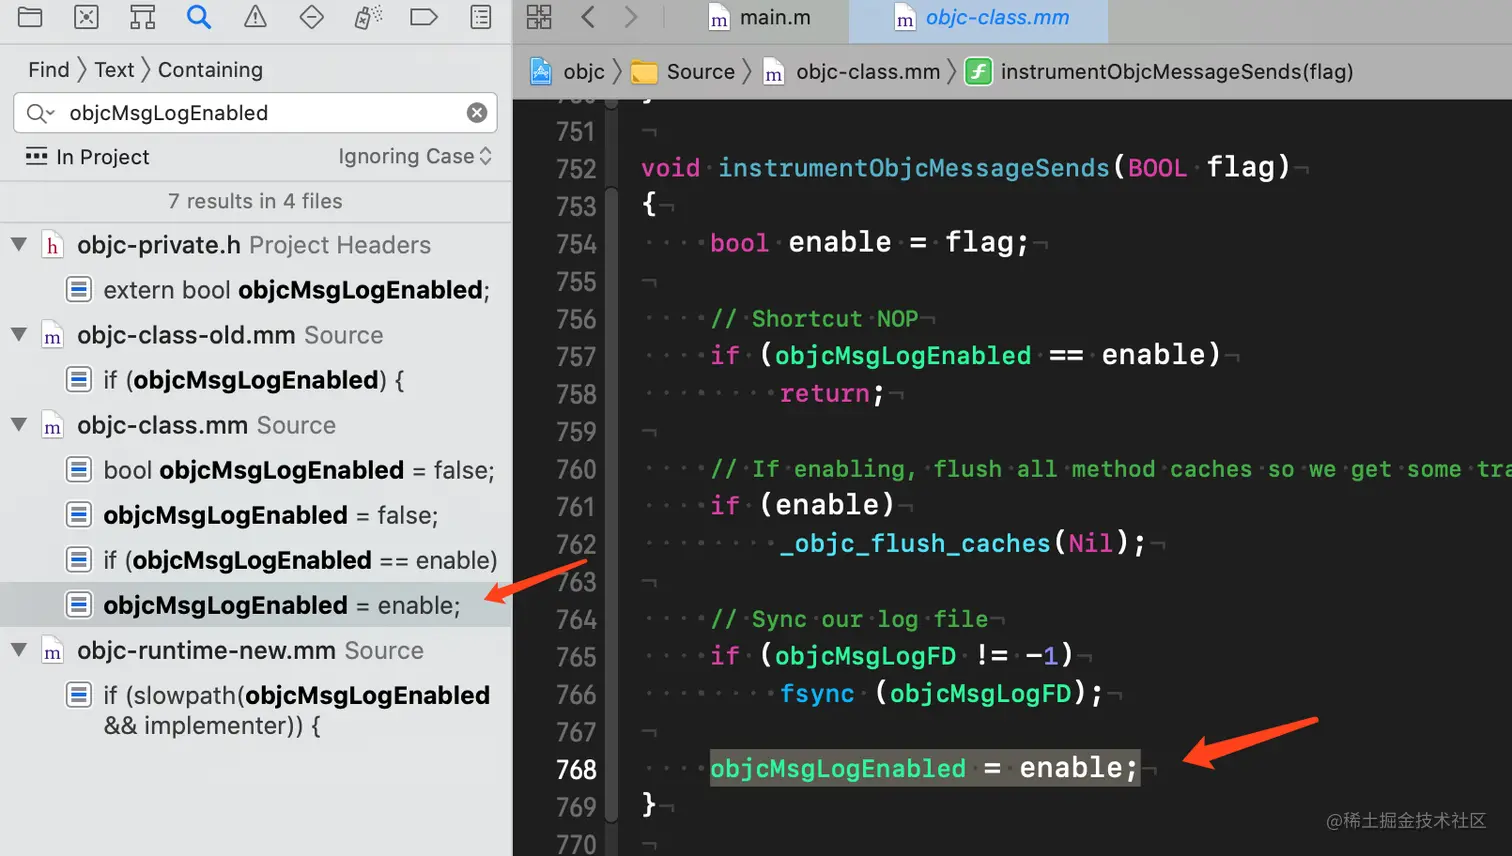1512x856 pixels.
Task: Select the Find navigator magnifier icon
Action: click(x=199, y=17)
